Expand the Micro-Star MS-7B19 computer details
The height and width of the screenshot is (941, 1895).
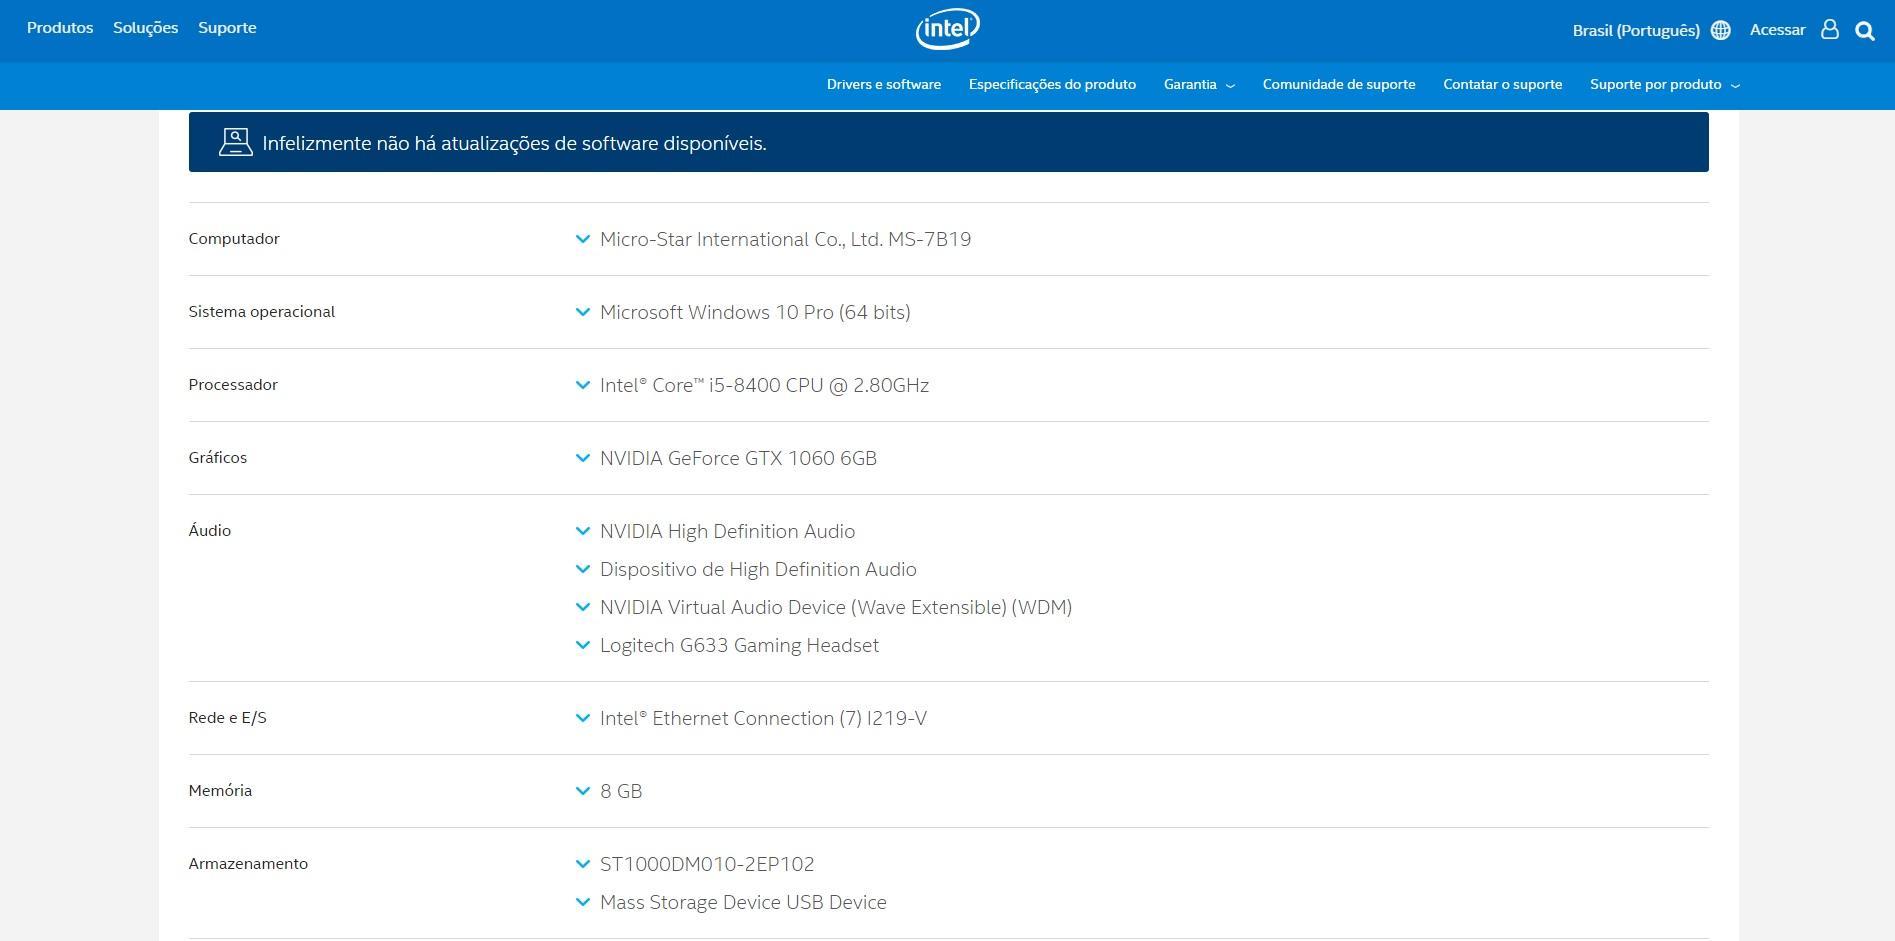pos(774,239)
